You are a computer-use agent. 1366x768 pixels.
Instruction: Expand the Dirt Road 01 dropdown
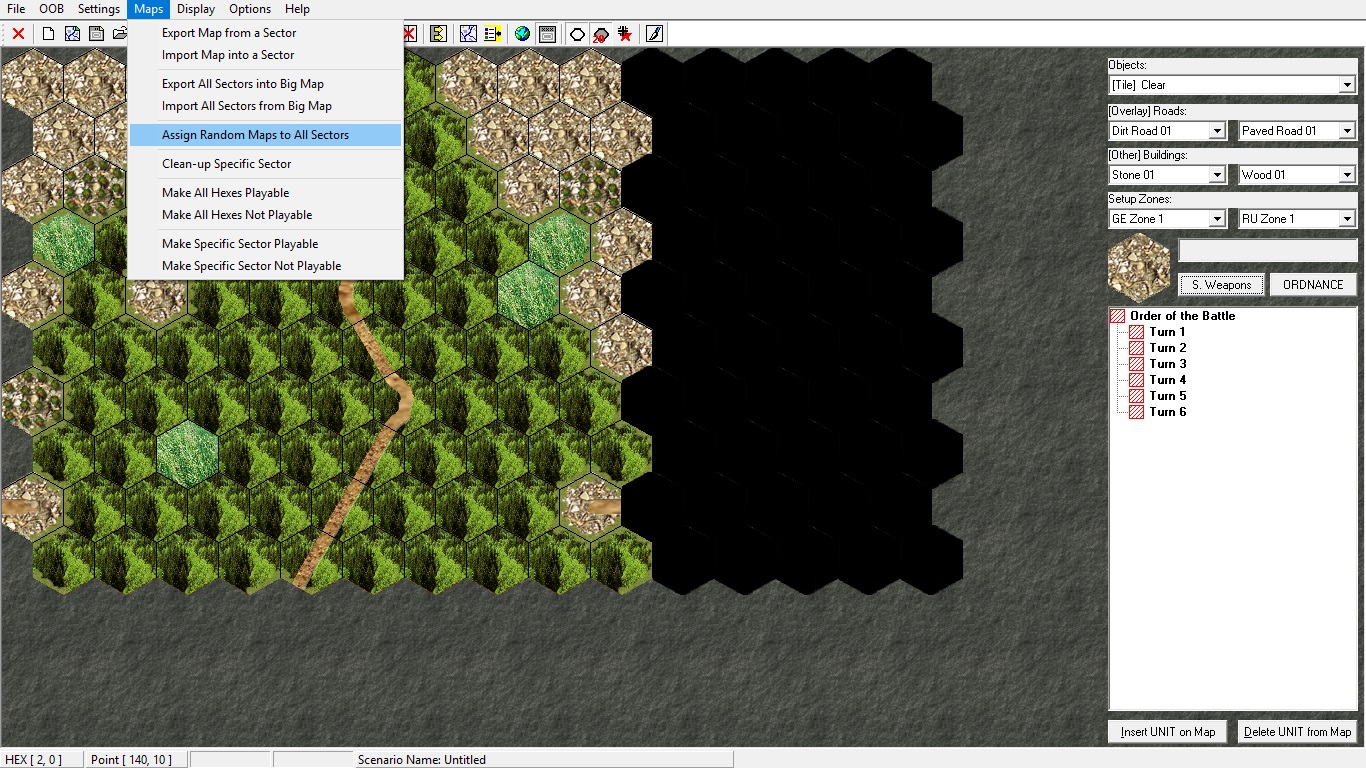click(1217, 131)
